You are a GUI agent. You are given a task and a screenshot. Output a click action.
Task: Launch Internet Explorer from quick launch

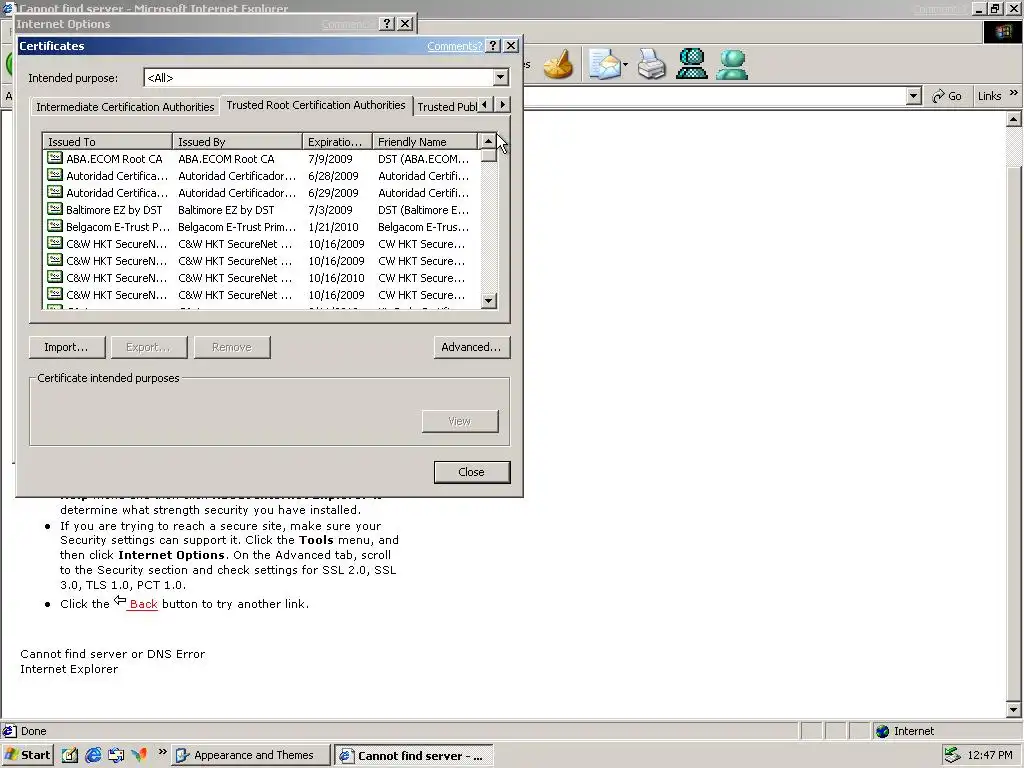[x=93, y=755]
